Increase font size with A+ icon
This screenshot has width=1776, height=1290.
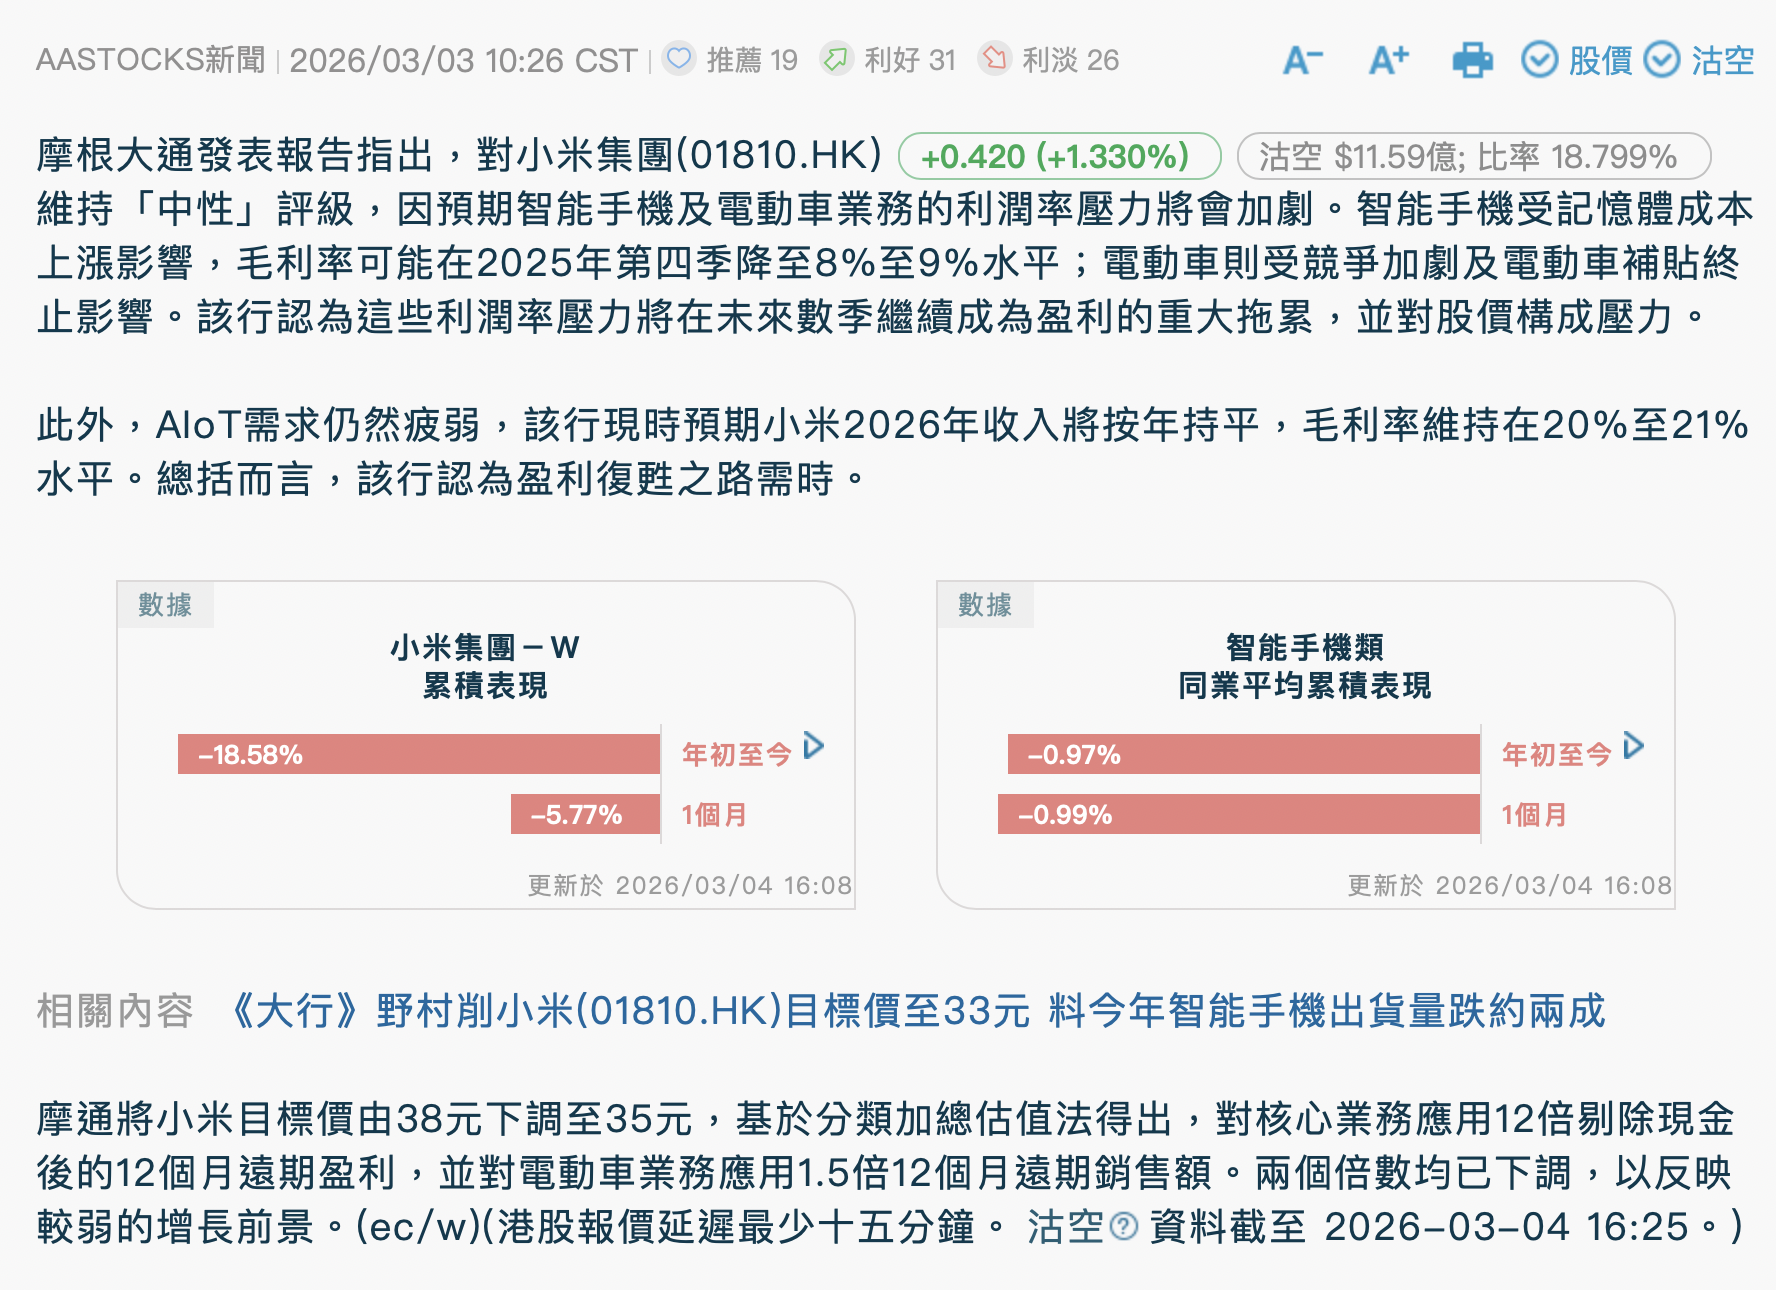click(1389, 60)
